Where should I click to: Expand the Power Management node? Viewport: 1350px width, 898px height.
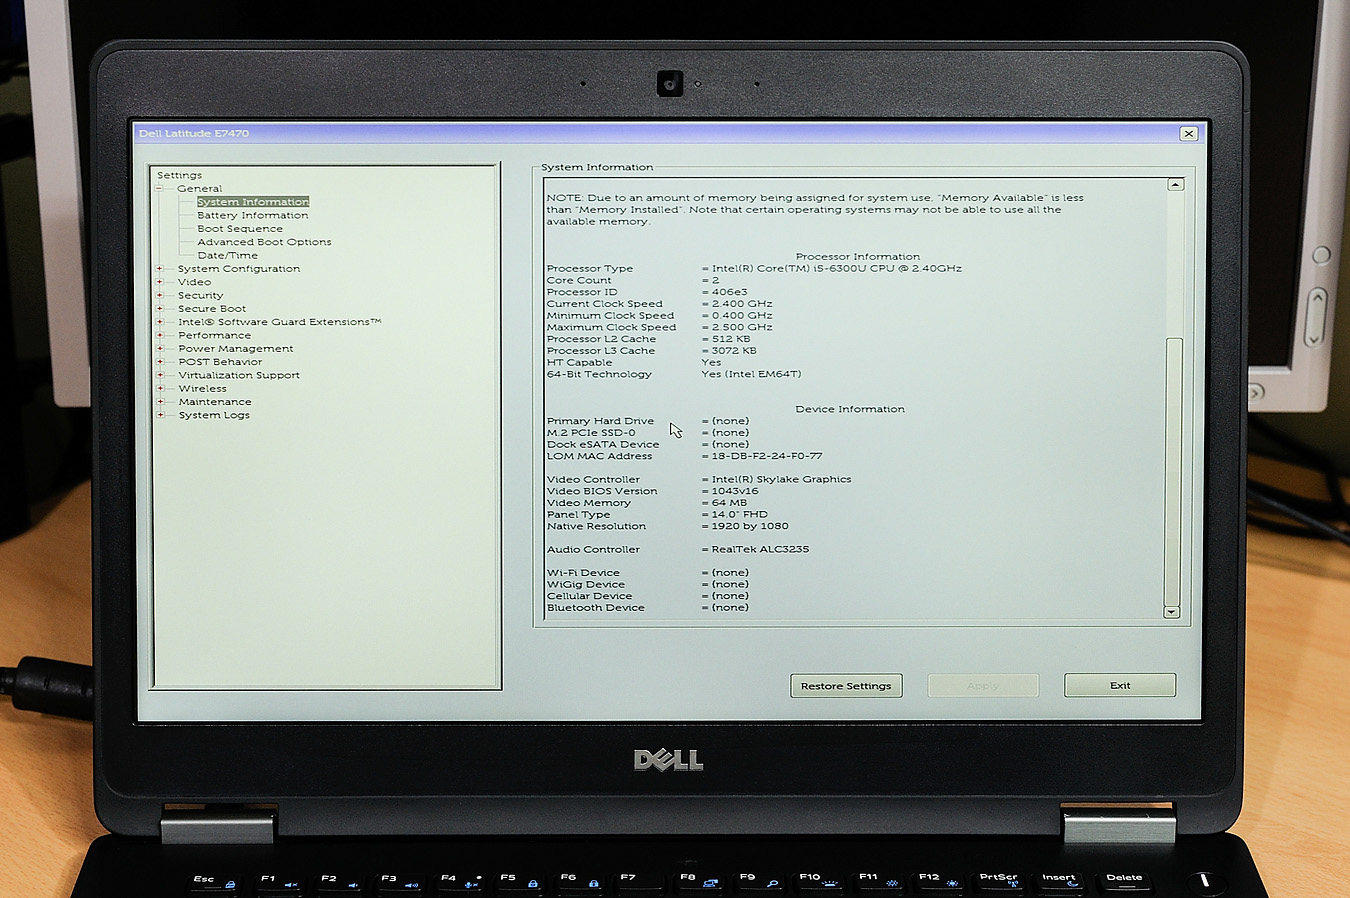[x=160, y=348]
